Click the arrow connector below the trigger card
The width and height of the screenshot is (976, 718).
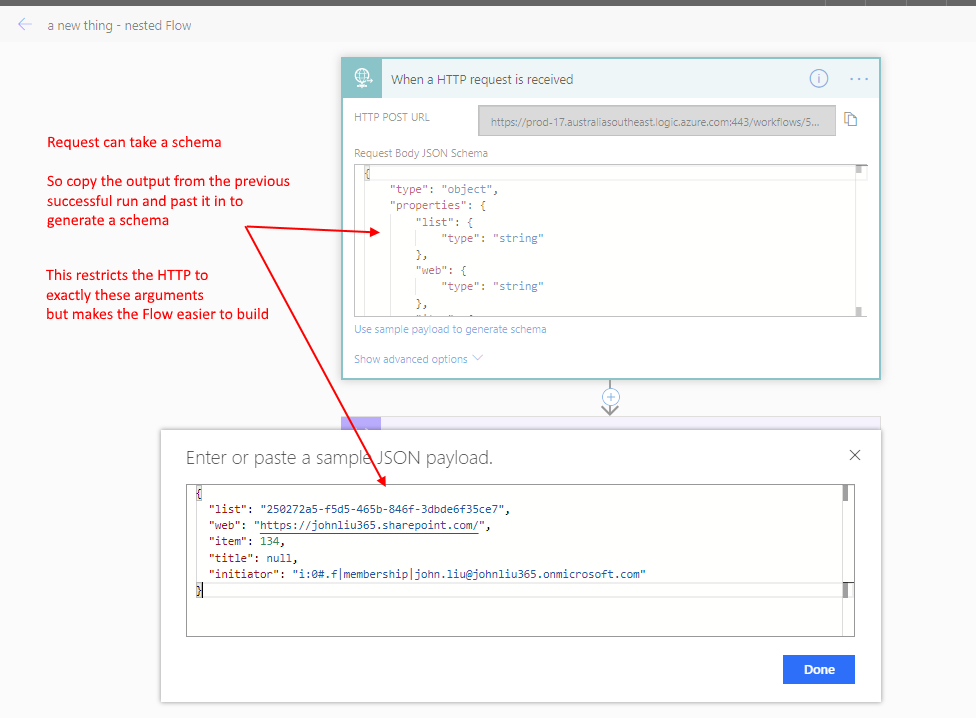[x=610, y=410]
